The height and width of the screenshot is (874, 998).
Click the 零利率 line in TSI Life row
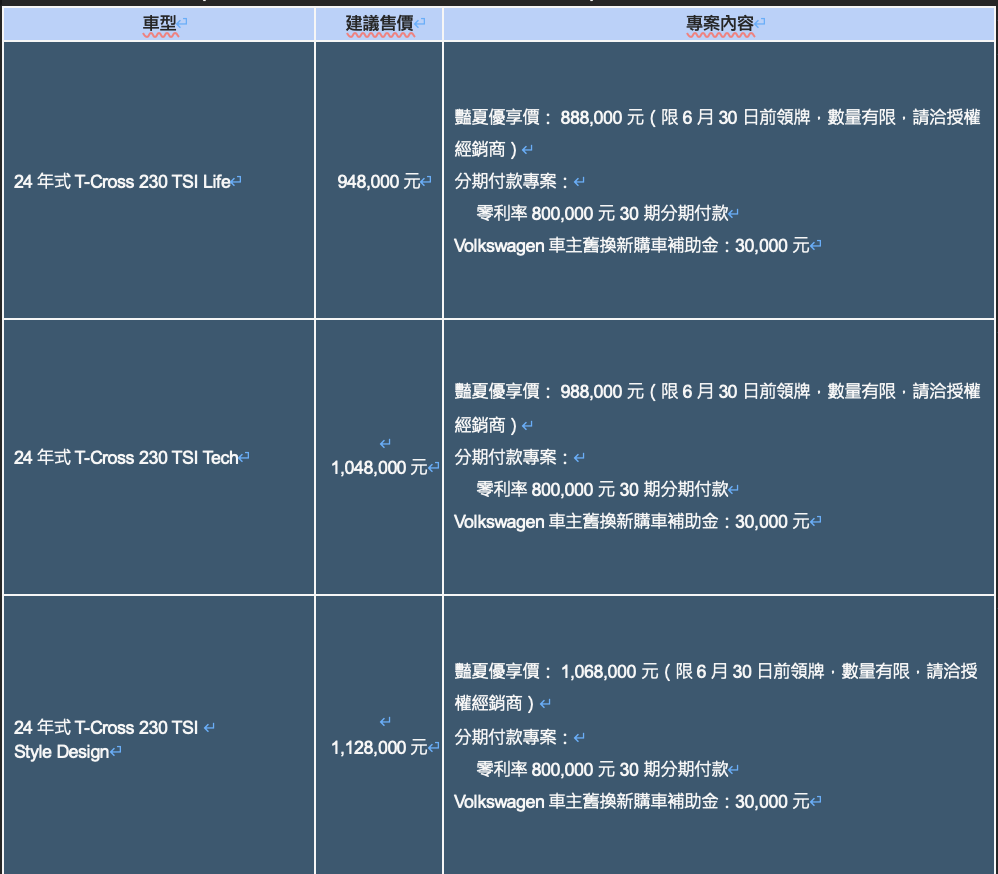click(602, 213)
